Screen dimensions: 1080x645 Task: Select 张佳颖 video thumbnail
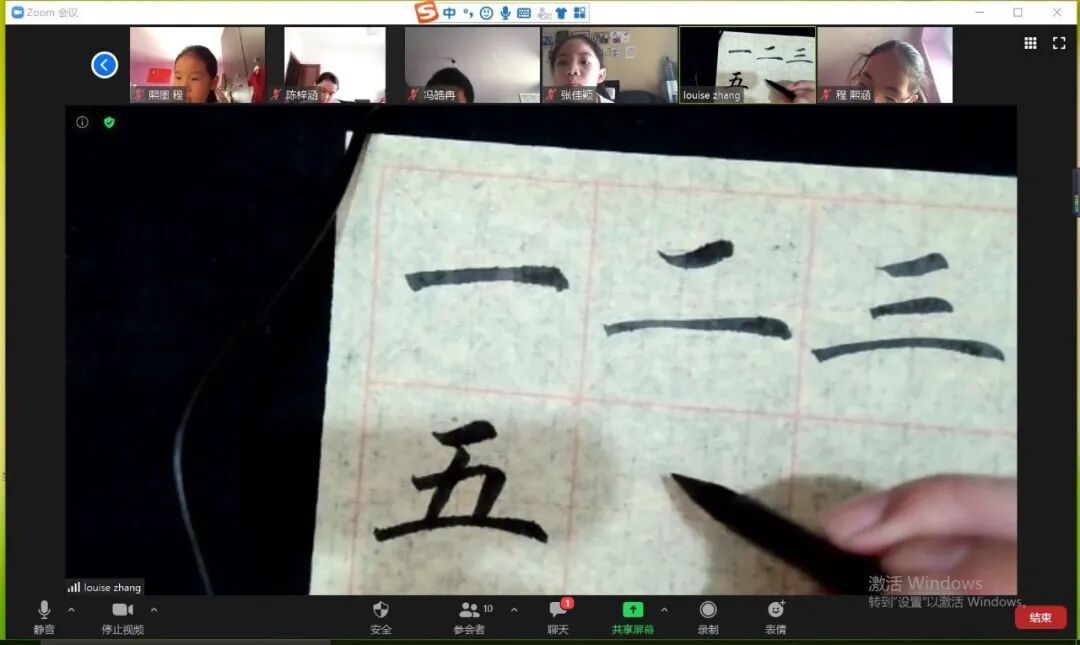point(610,65)
